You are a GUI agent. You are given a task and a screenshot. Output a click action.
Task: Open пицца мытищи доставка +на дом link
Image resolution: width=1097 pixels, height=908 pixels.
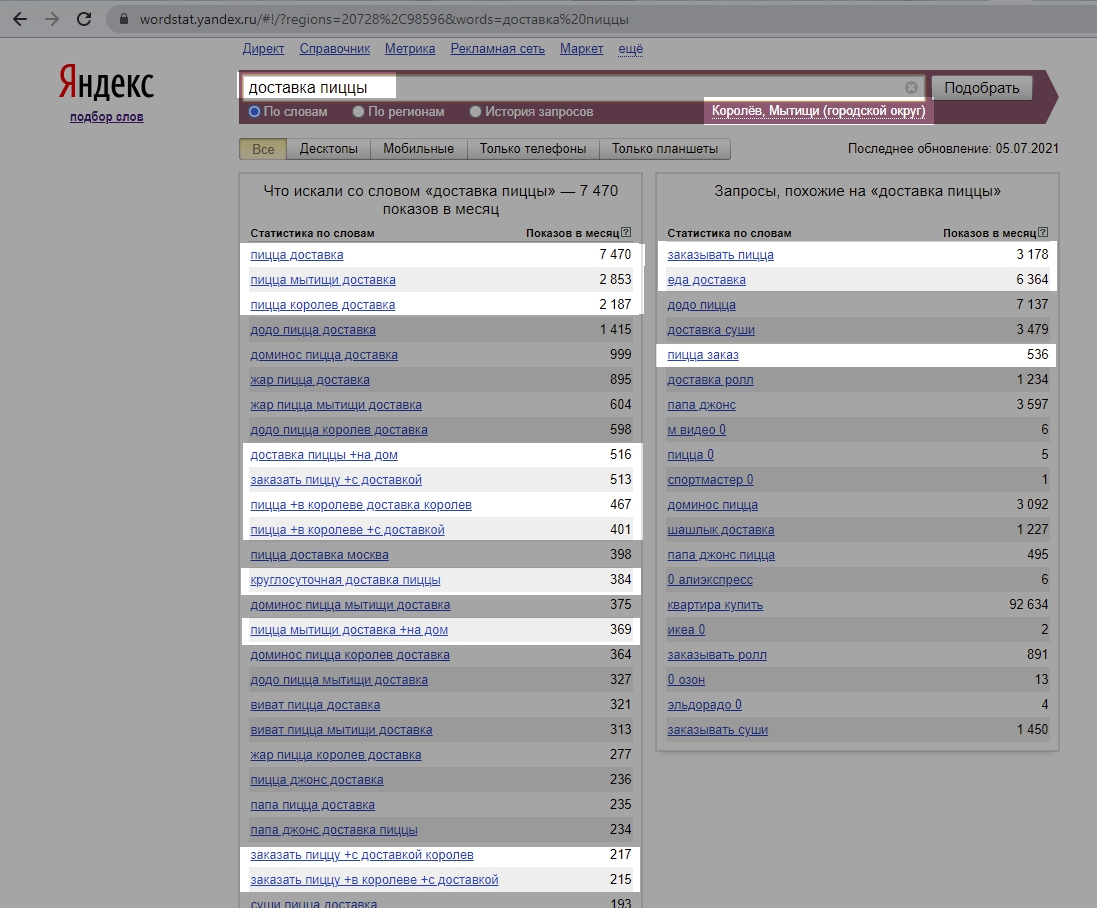coord(349,630)
